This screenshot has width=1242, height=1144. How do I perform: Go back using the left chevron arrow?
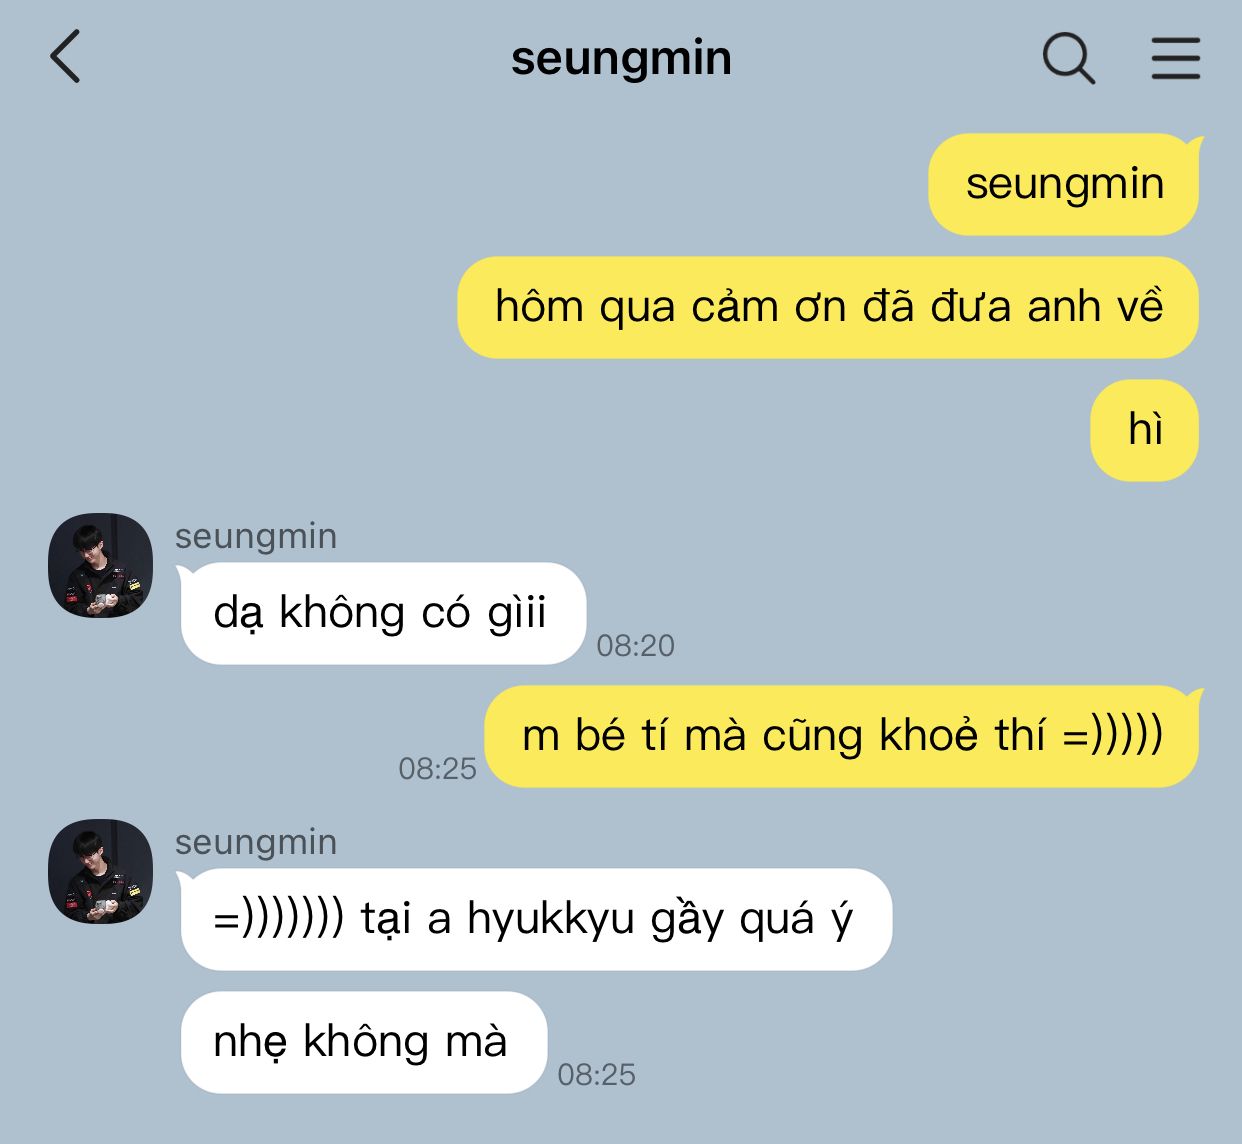tap(65, 56)
